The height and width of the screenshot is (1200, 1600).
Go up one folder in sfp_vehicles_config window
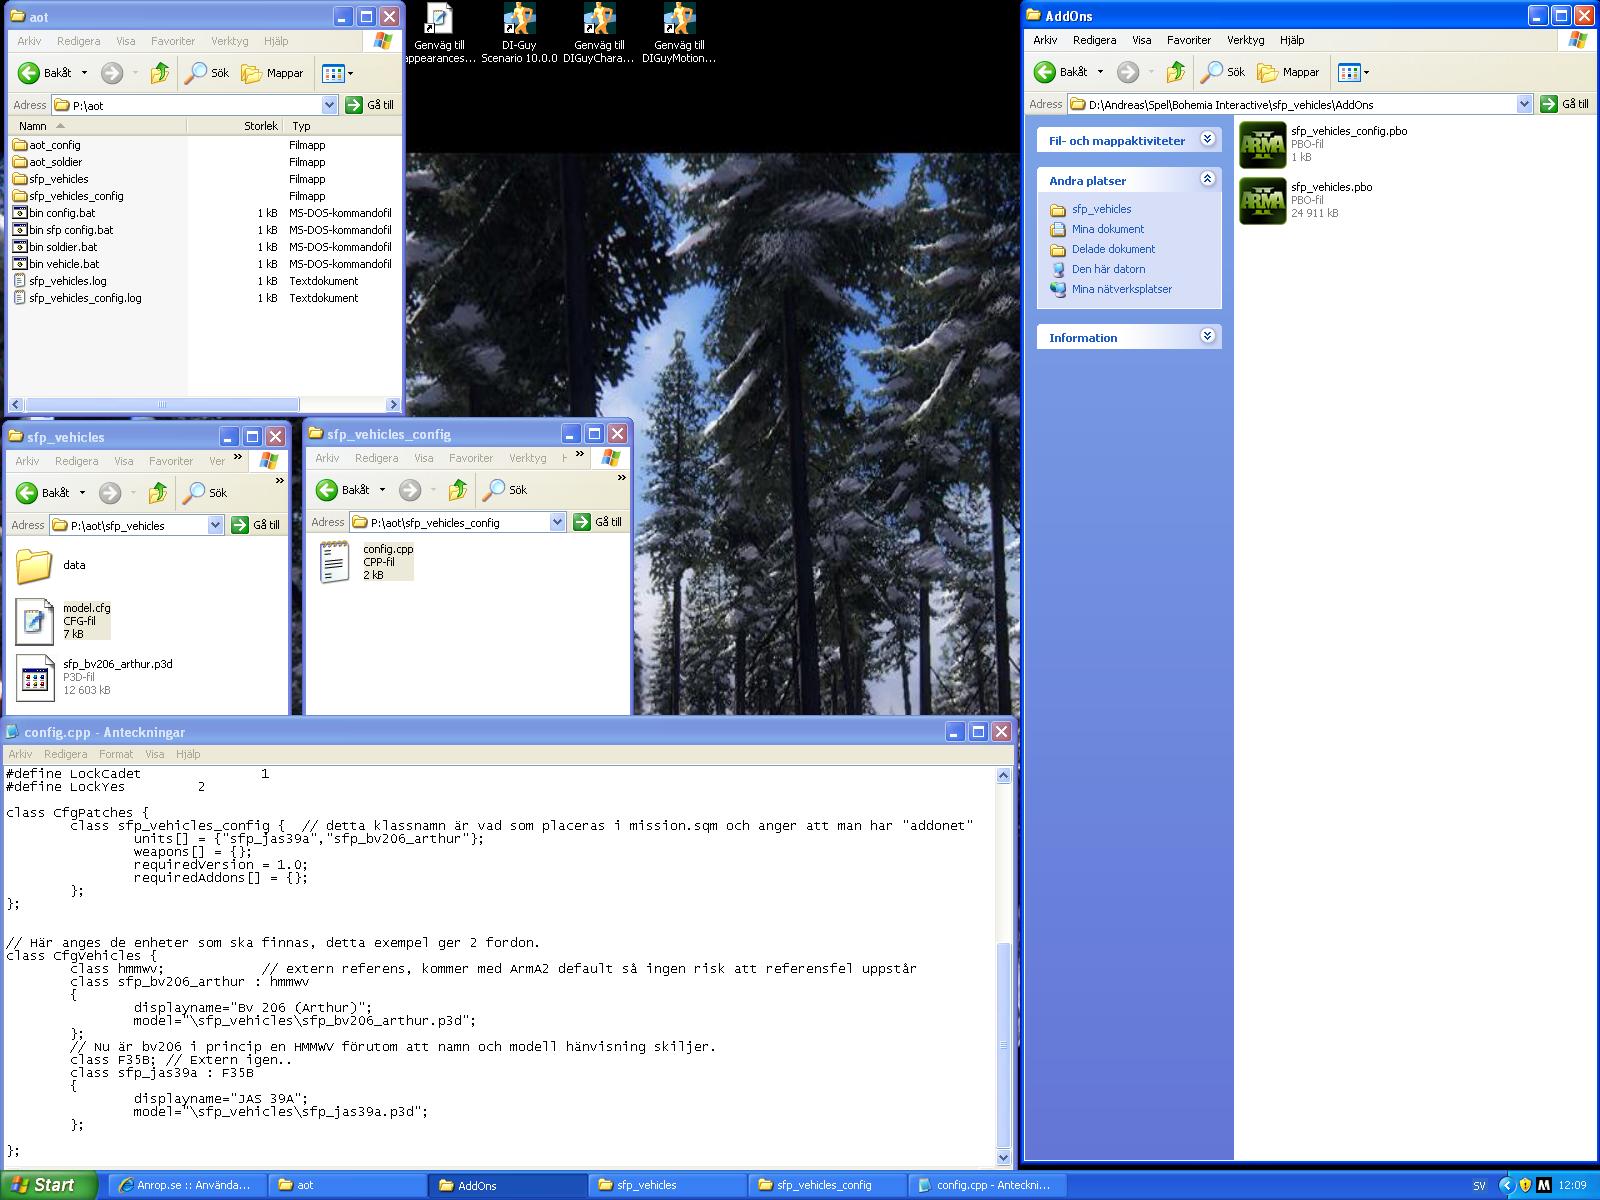[458, 490]
